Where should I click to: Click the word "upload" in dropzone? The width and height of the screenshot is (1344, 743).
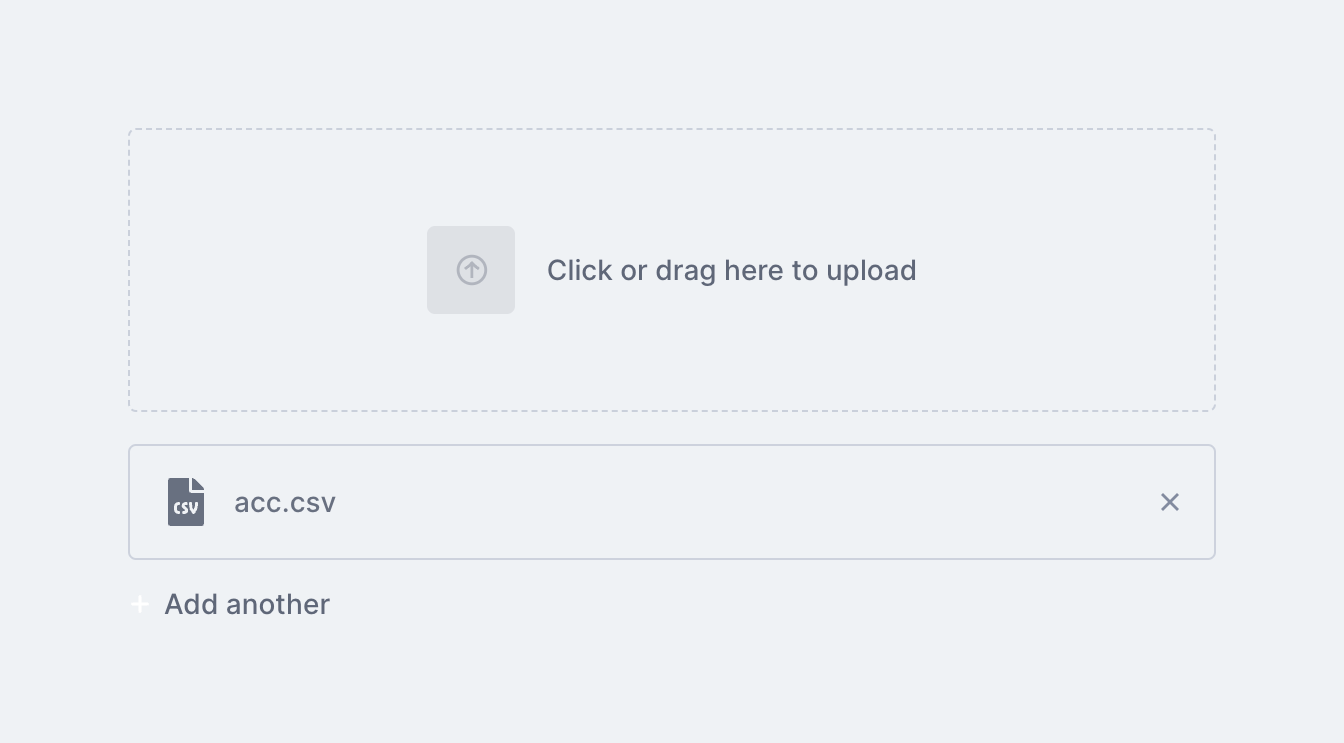coord(871,271)
